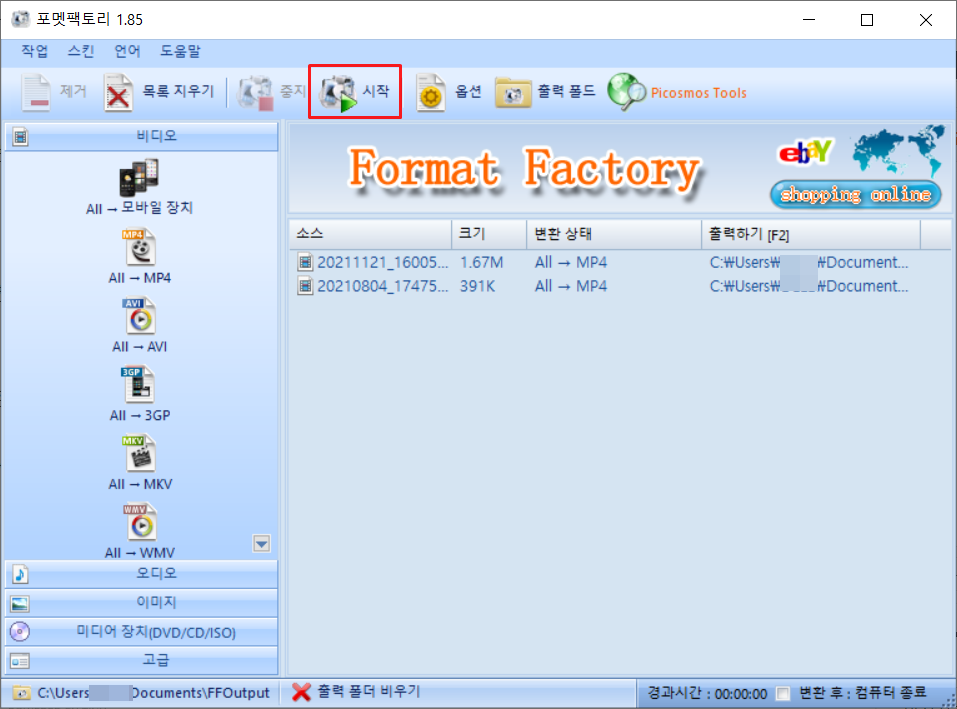Click the 출력하기 [F2] column header
The width and height of the screenshot is (957, 709).
pos(811,234)
